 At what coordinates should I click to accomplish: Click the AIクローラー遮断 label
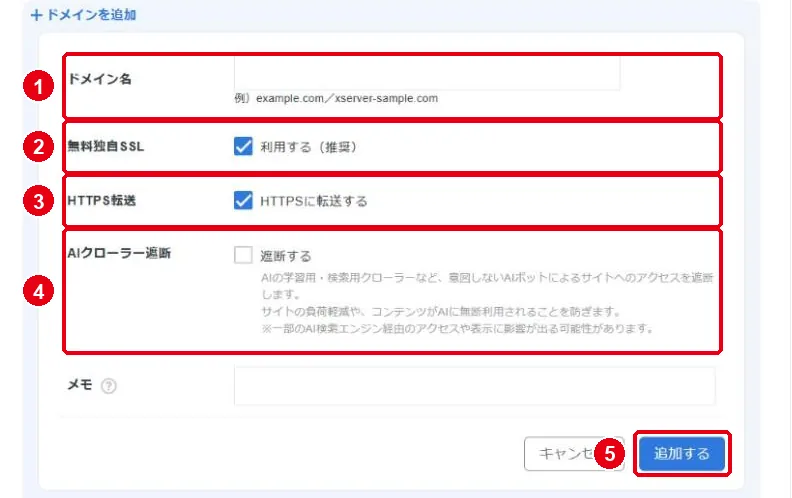tap(119, 253)
